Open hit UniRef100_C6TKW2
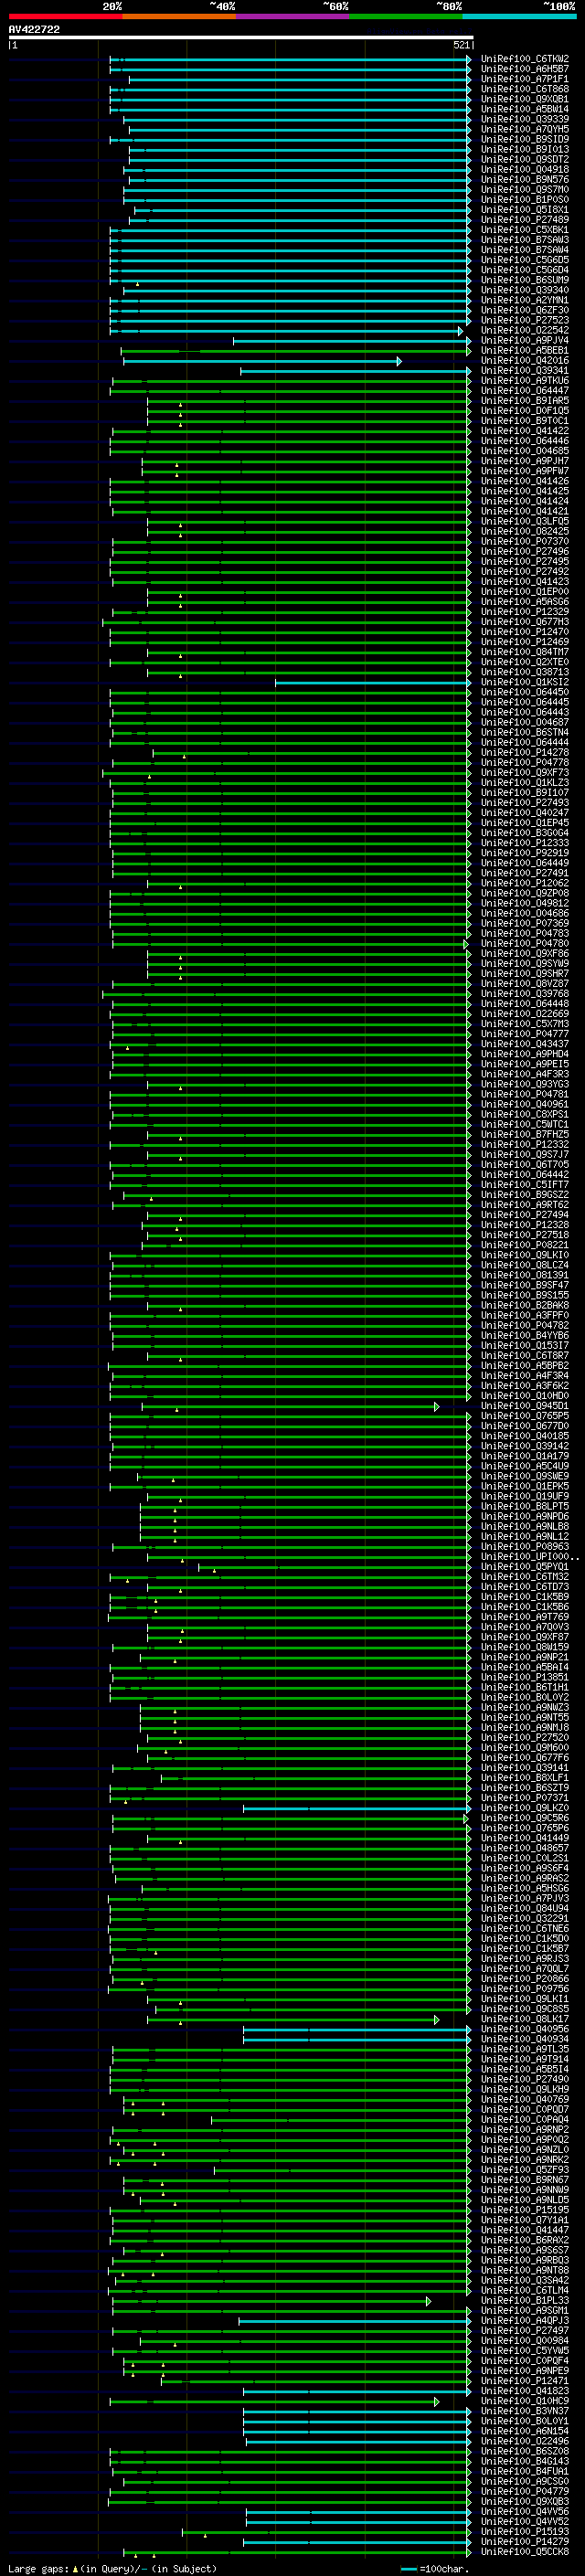 click(525, 59)
